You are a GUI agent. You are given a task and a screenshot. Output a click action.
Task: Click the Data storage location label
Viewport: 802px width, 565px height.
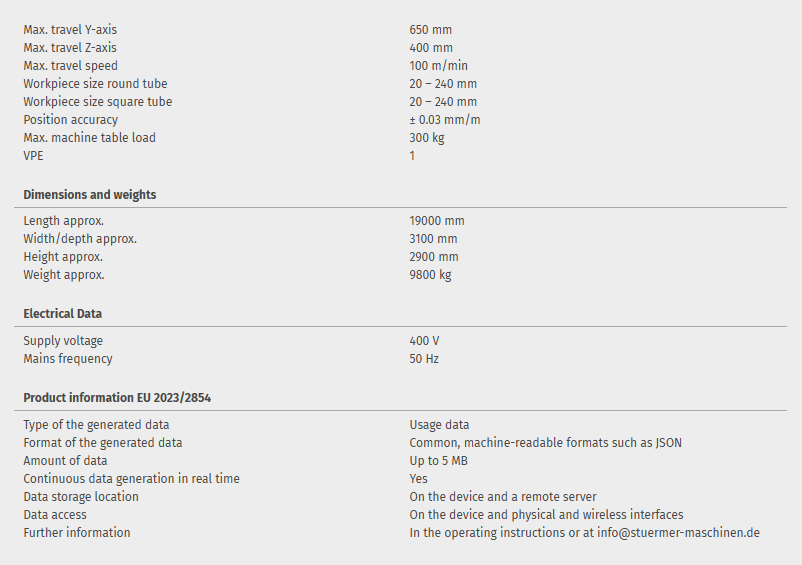coord(81,497)
